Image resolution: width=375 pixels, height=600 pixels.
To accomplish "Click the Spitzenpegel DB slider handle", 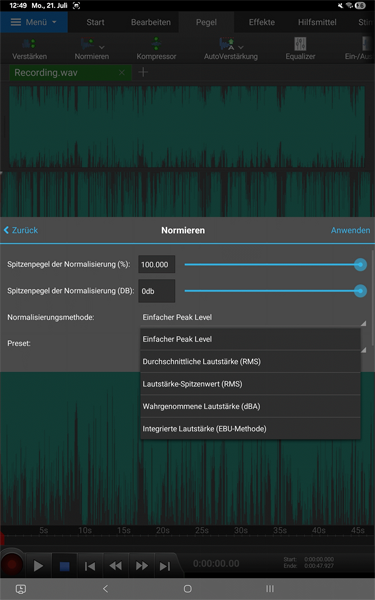I will [360, 291].
